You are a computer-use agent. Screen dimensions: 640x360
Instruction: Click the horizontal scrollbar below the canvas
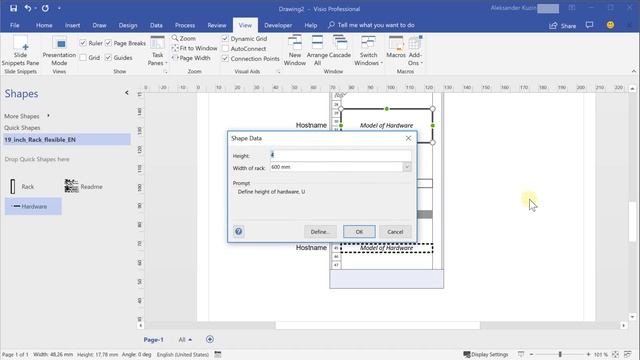[x=378, y=325]
